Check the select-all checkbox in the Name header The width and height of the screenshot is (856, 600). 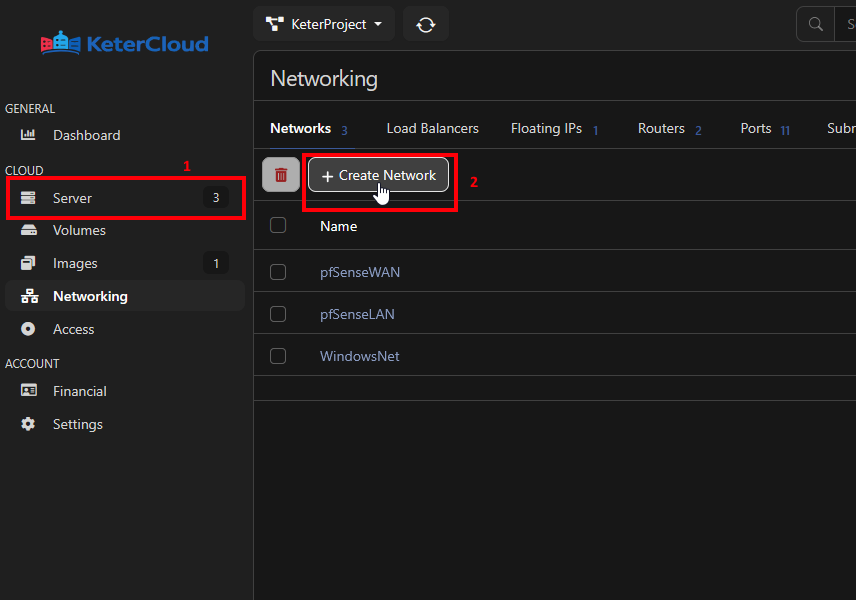(x=278, y=225)
